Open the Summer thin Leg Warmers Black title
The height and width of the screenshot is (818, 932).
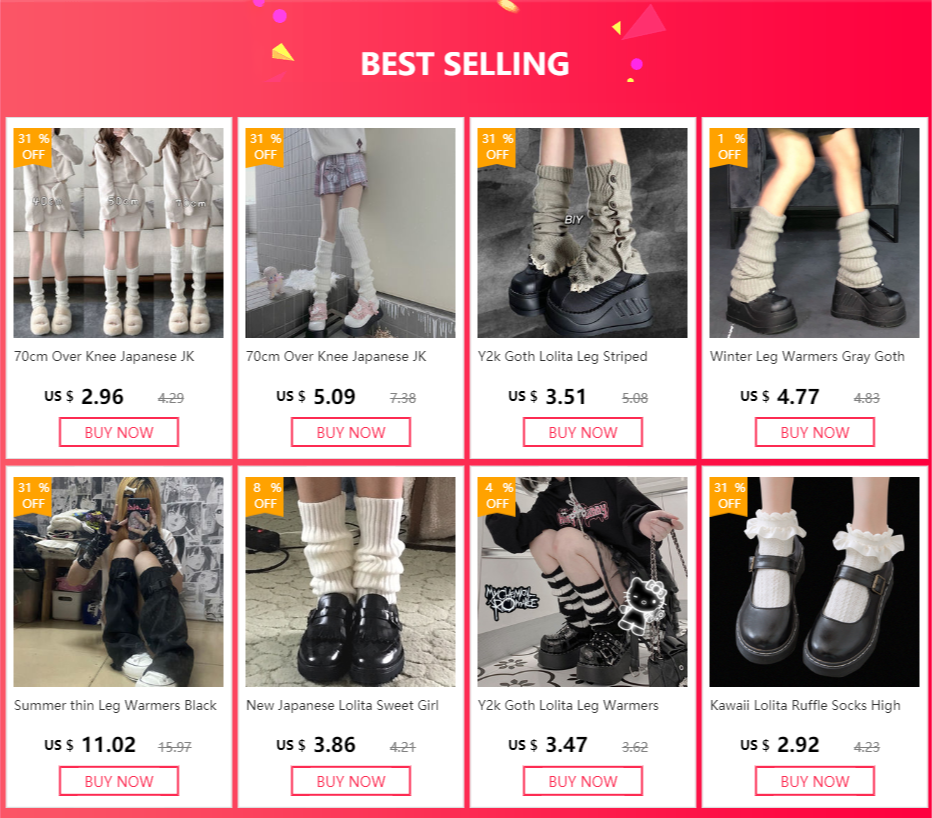click(x=115, y=706)
